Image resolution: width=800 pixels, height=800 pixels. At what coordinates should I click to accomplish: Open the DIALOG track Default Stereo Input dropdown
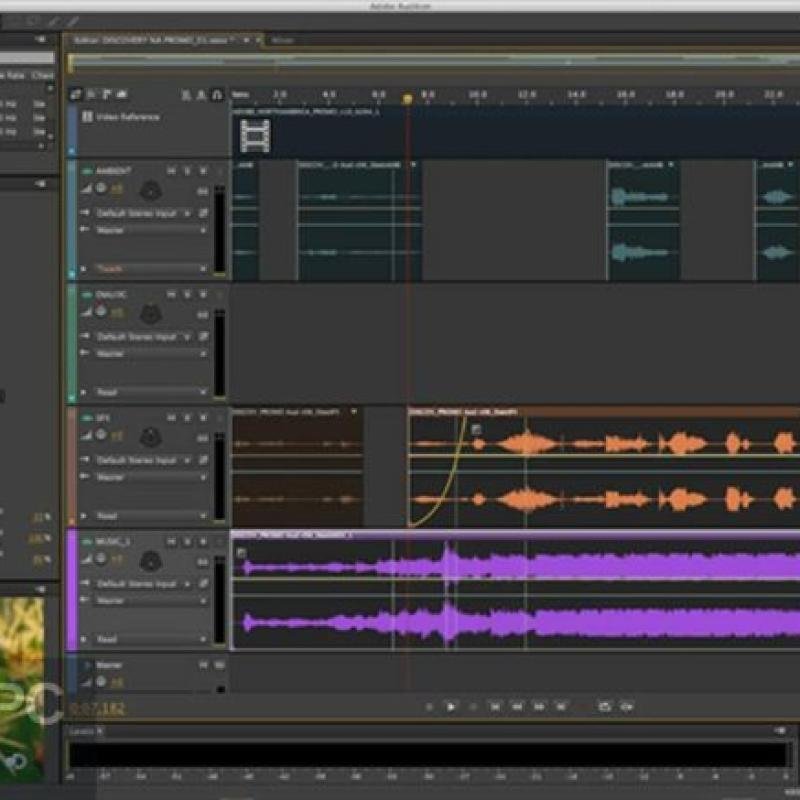click(144, 337)
